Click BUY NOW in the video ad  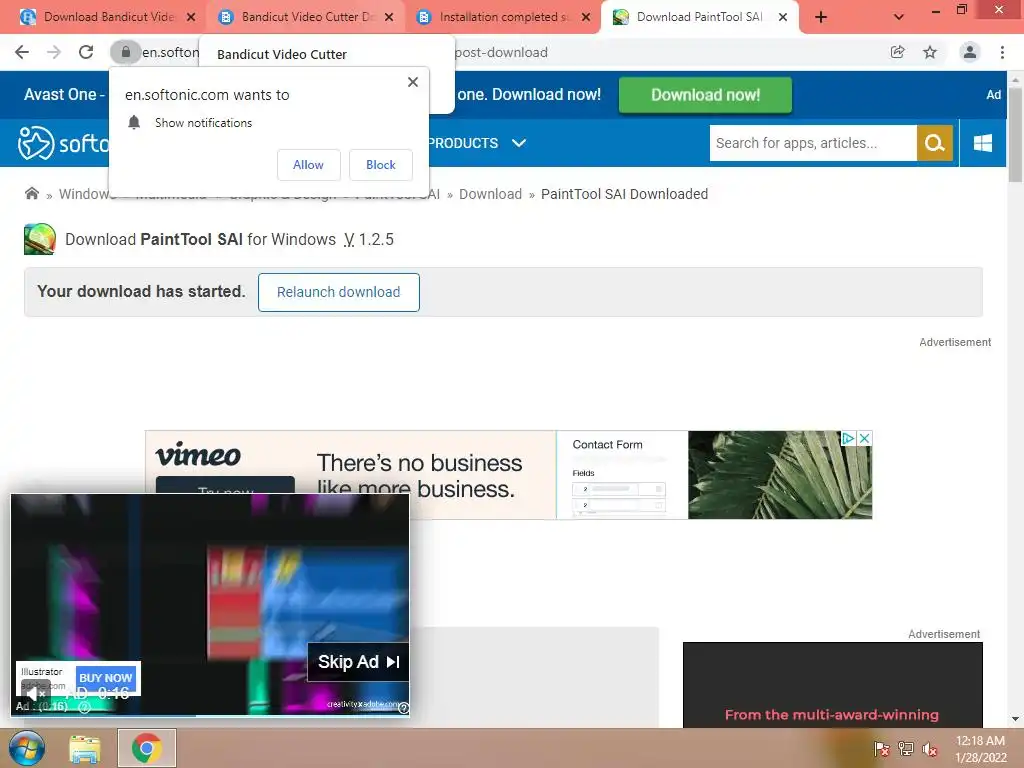(106, 677)
